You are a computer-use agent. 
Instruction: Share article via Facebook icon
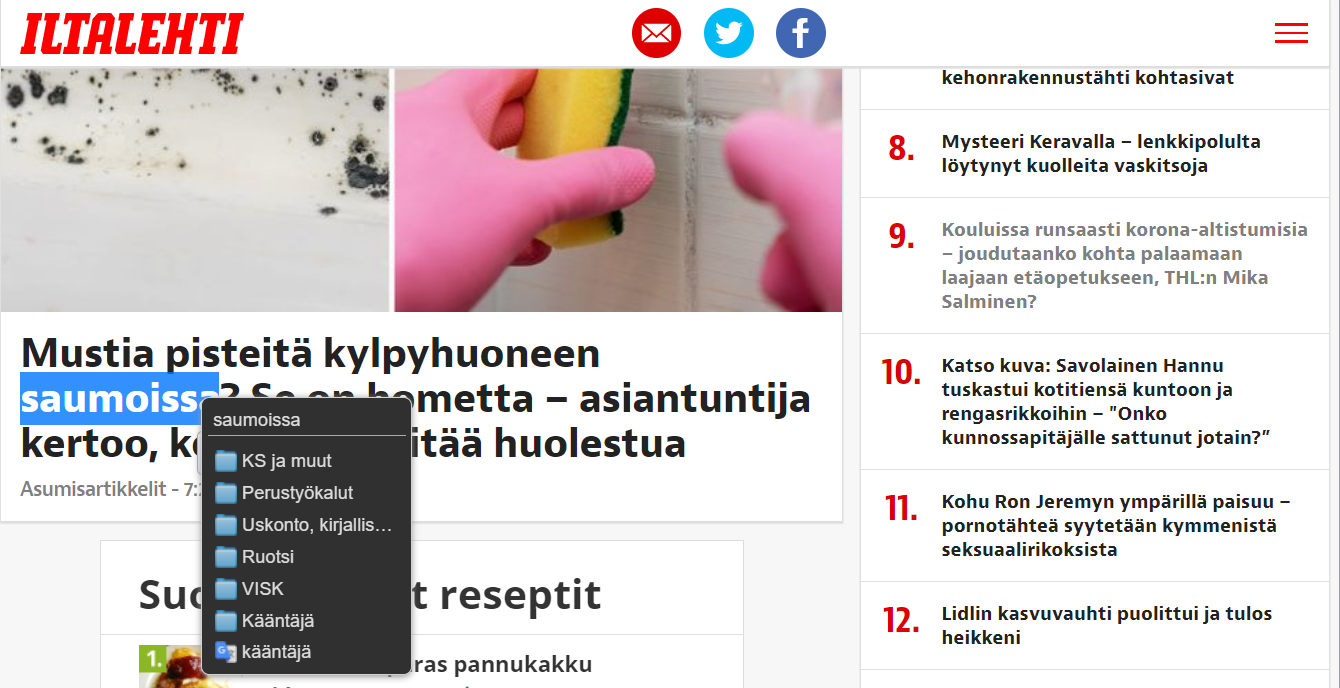pos(801,34)
